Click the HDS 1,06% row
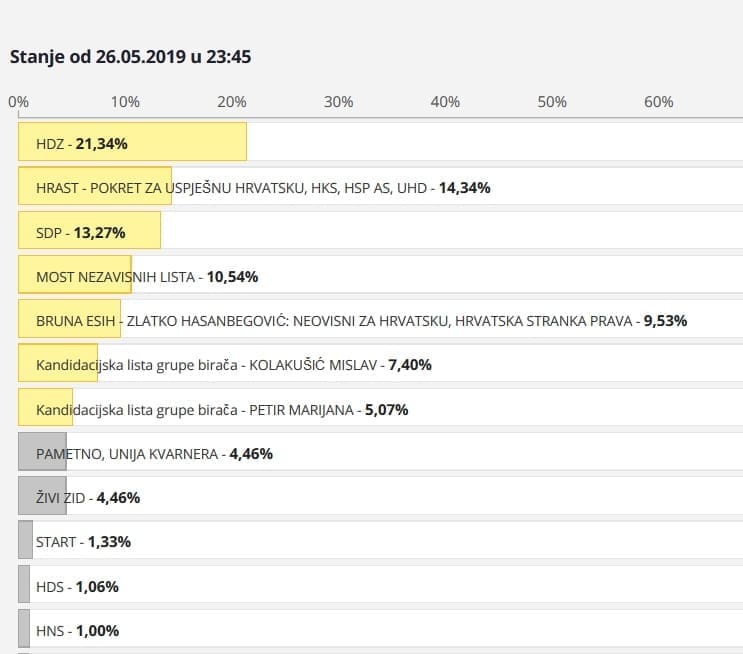 coord(77,586)
